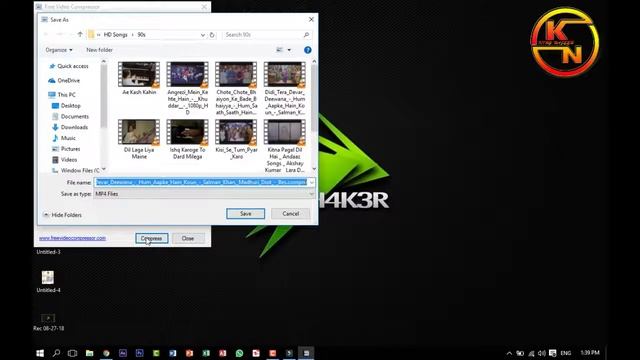Close the Save As dialog window
Screen dimensions: 640x360
point(311,19)
